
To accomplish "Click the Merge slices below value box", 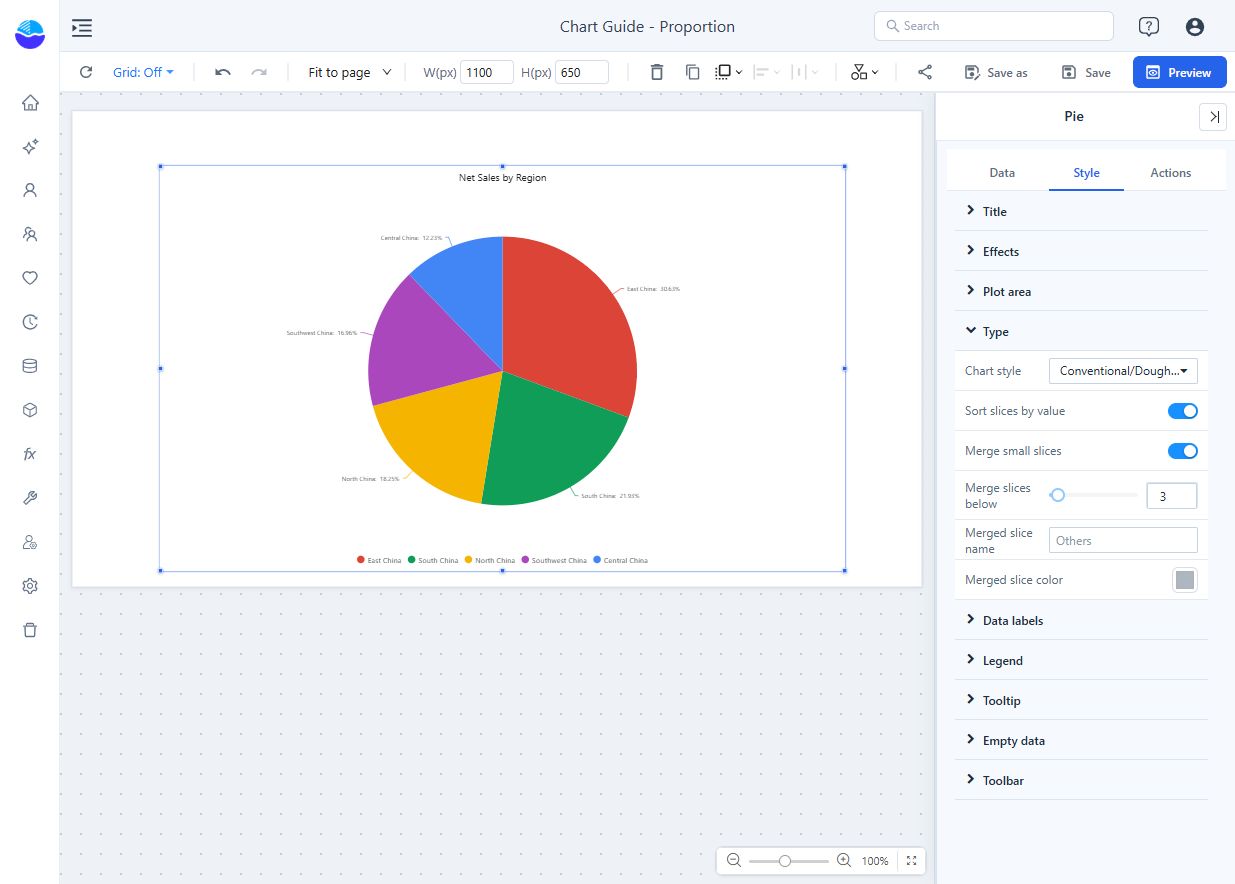I will 1171,495.
